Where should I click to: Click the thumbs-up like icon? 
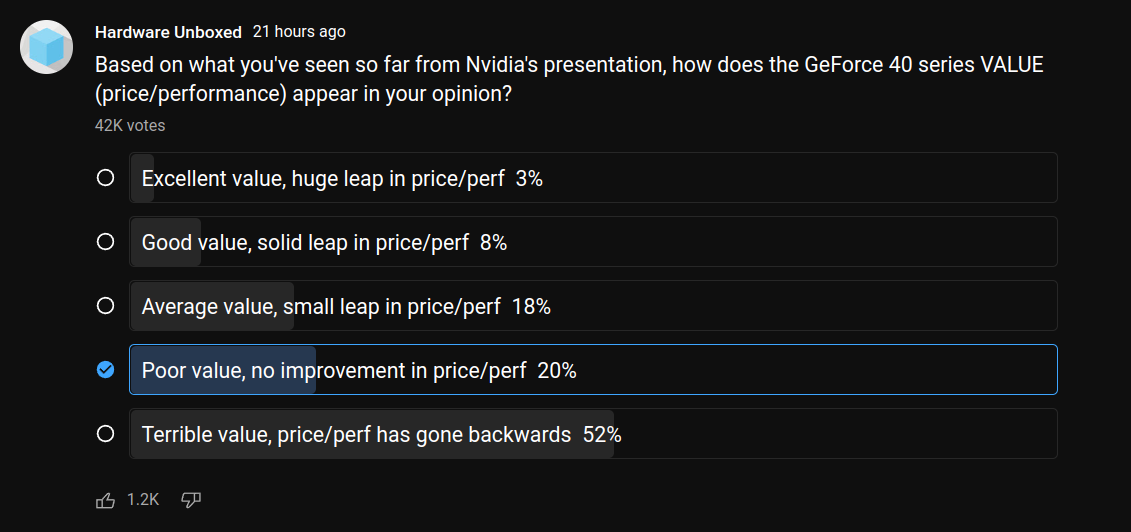click(x=105, y=500)
